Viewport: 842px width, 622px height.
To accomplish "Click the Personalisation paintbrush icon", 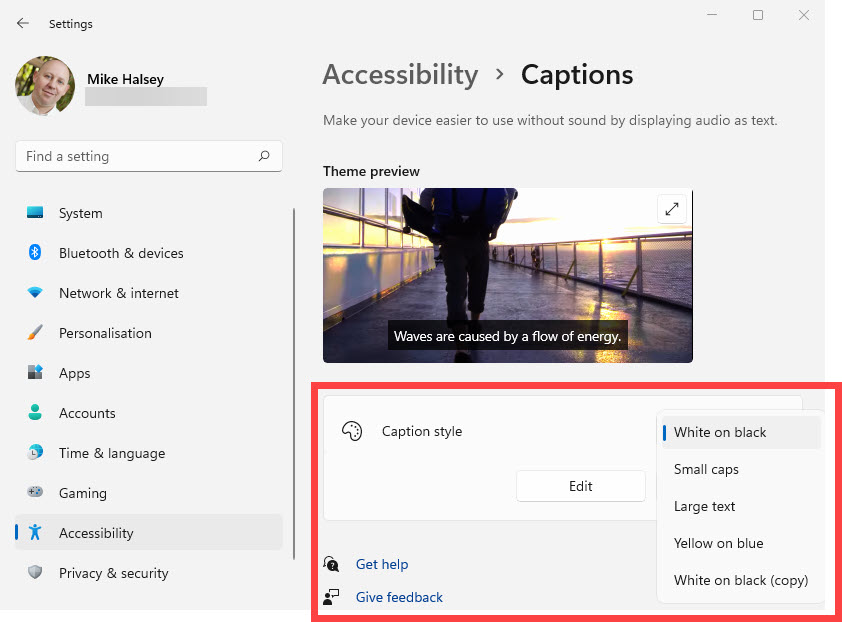I will 36,333.
